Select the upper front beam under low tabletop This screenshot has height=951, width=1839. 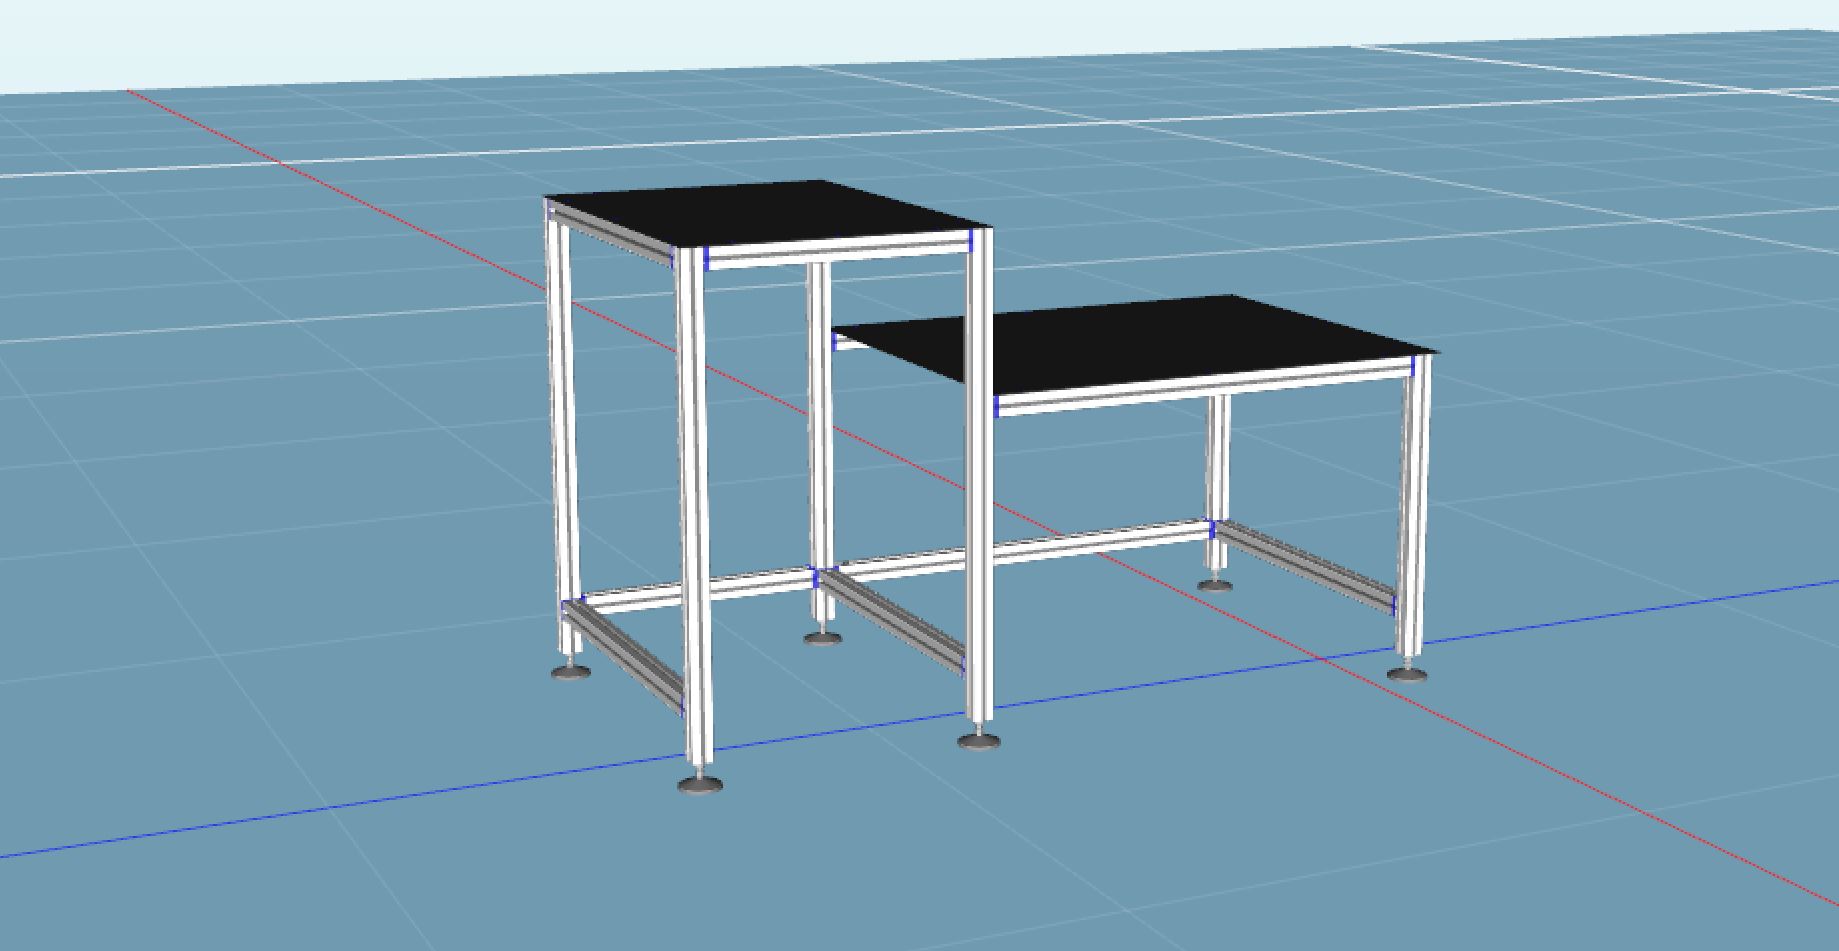point(1200,387)
